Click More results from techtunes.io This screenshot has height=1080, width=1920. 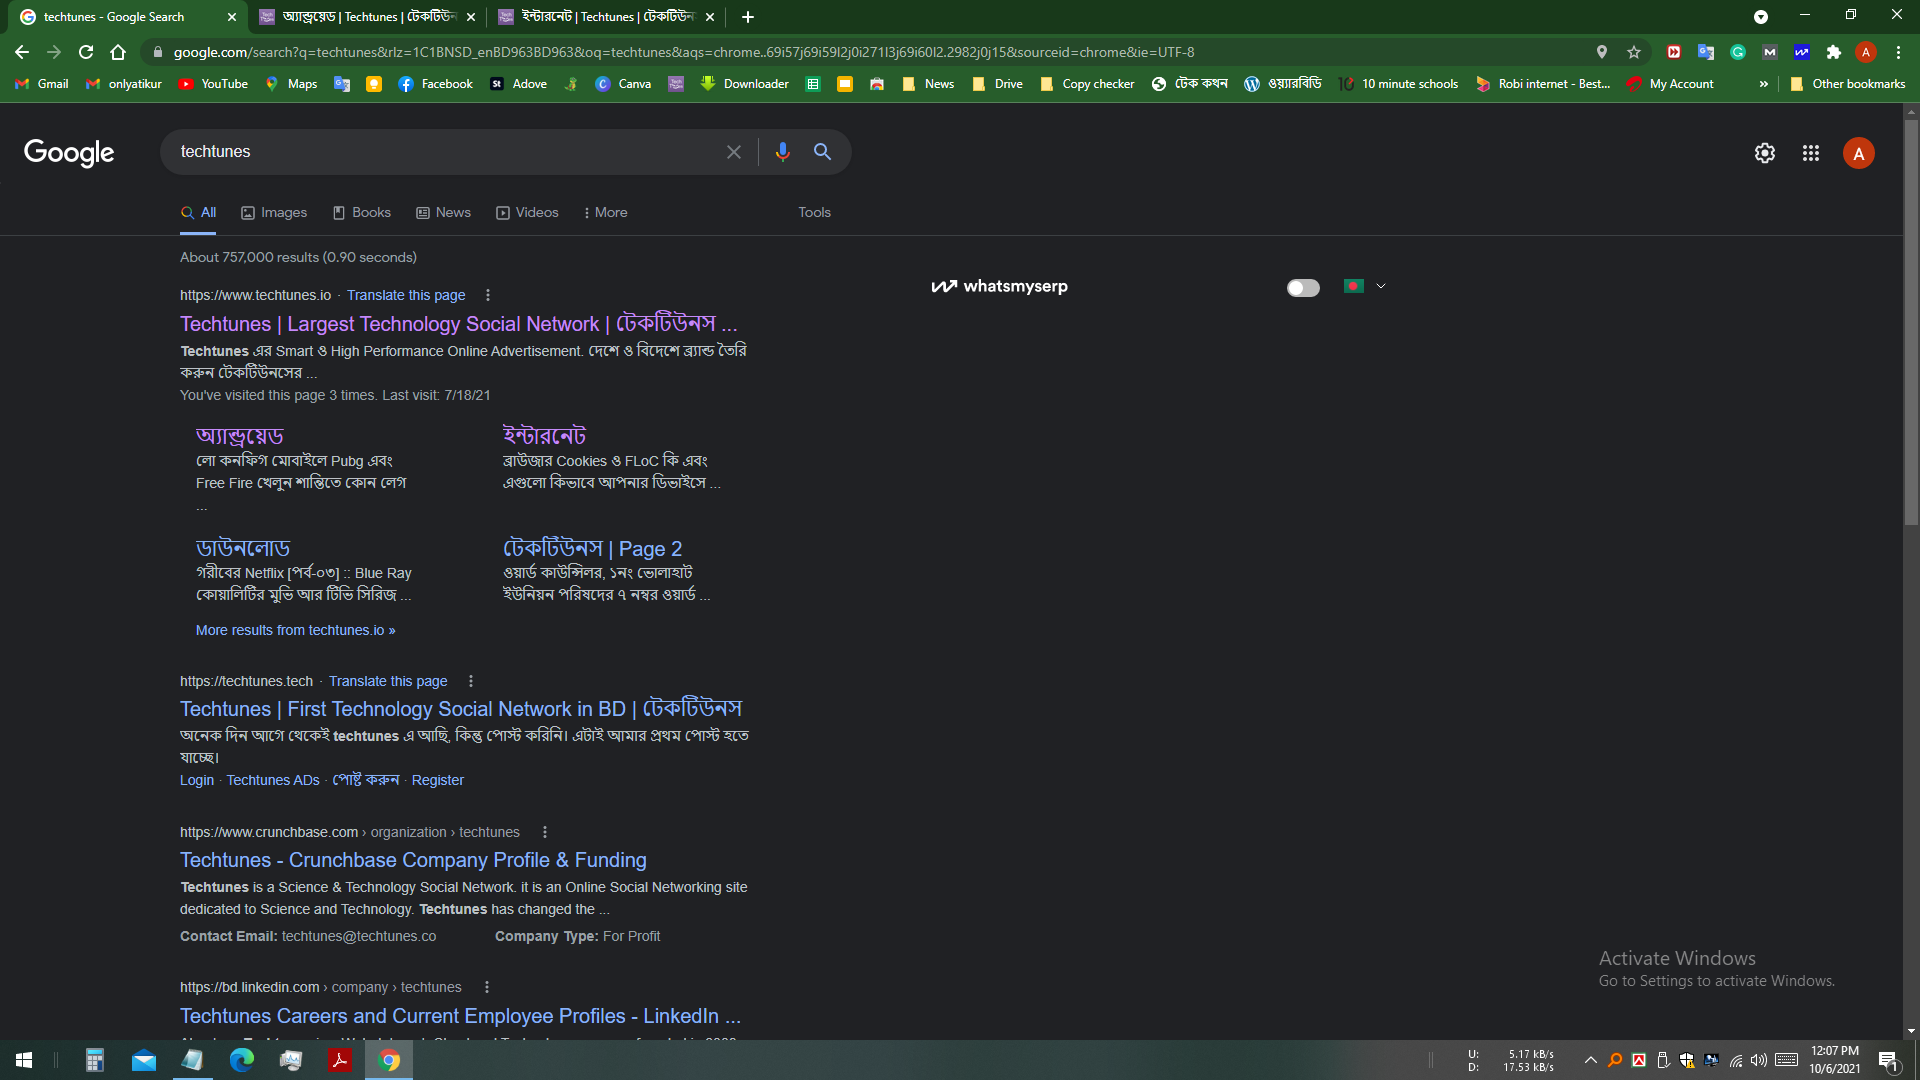(x=295, y=630)
